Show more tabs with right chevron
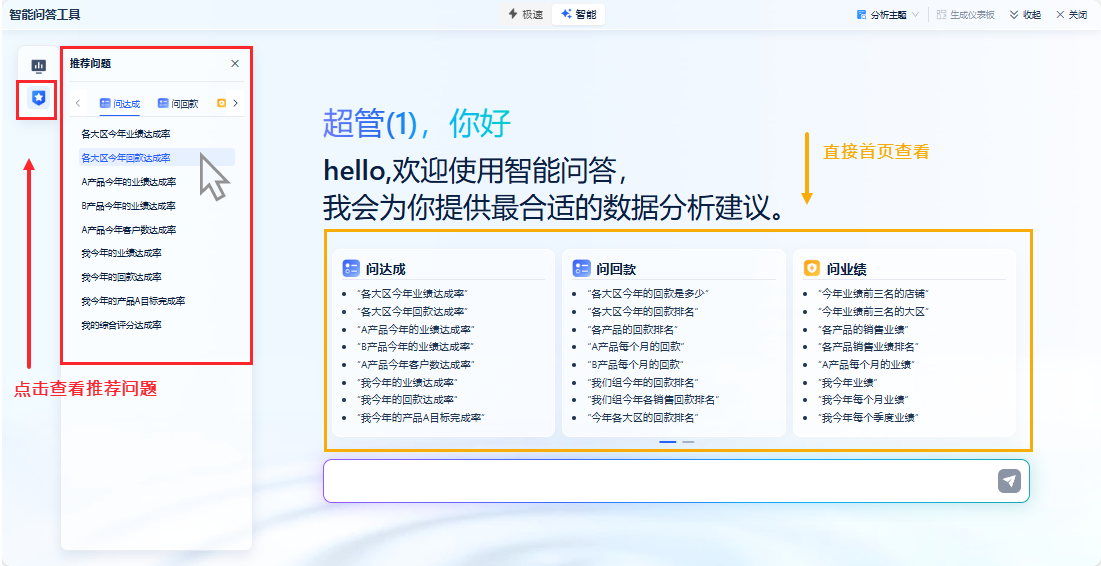 tap(235, 103)
